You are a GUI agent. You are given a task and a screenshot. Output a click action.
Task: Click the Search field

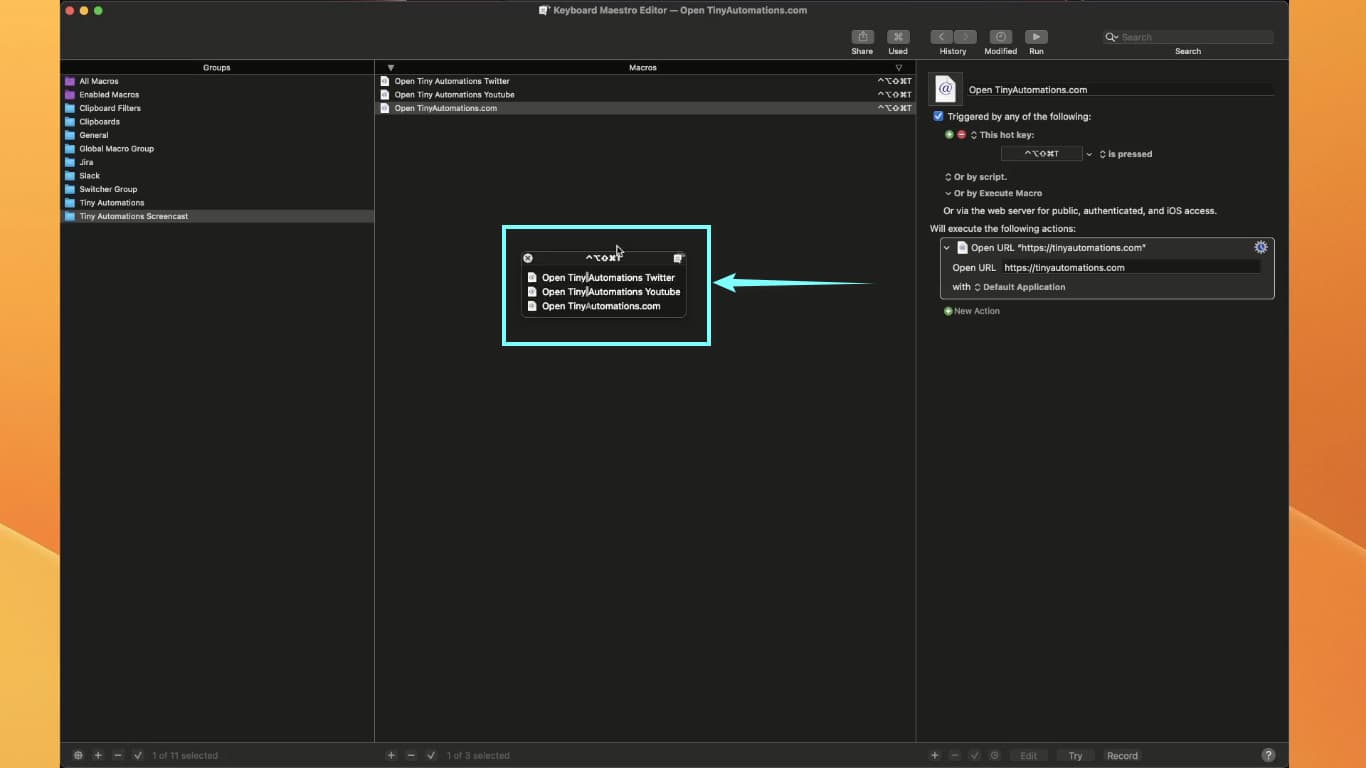click(1188, 37)
